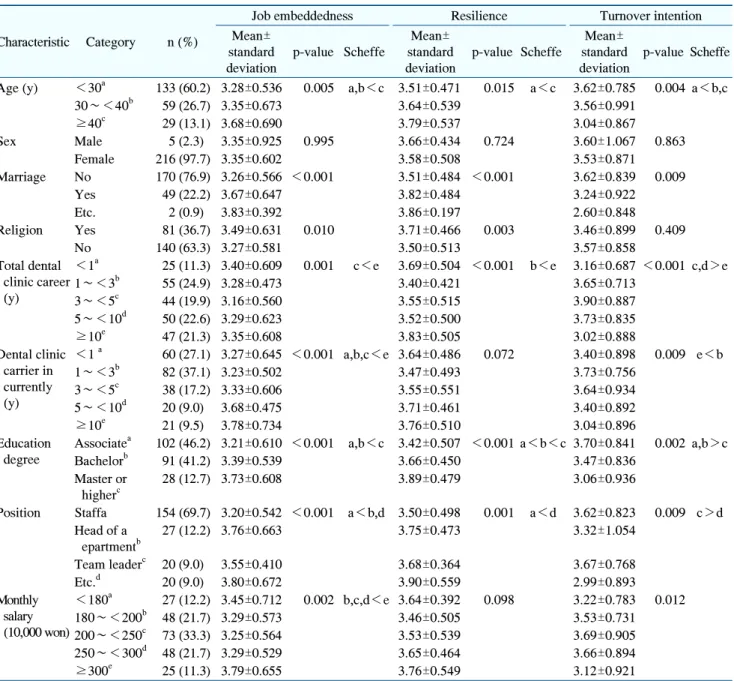
Task: Select the value '3.28±0.536'
Action: (251, 88)
